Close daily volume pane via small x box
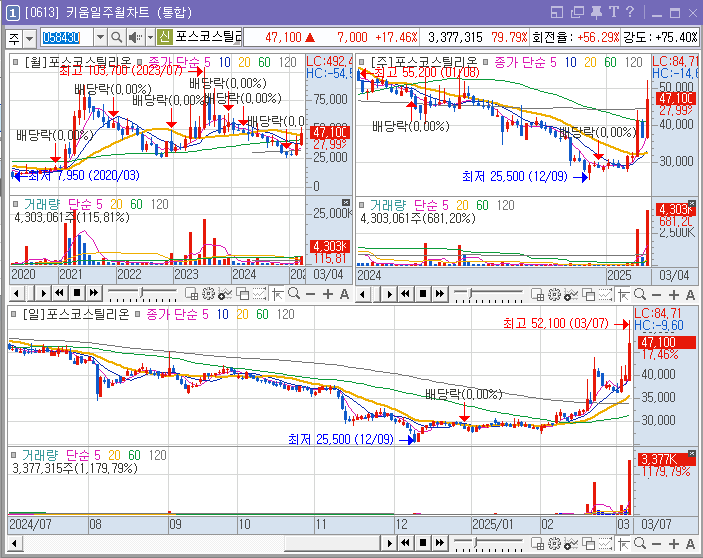 pyautogui.click(x=692, y=453)
